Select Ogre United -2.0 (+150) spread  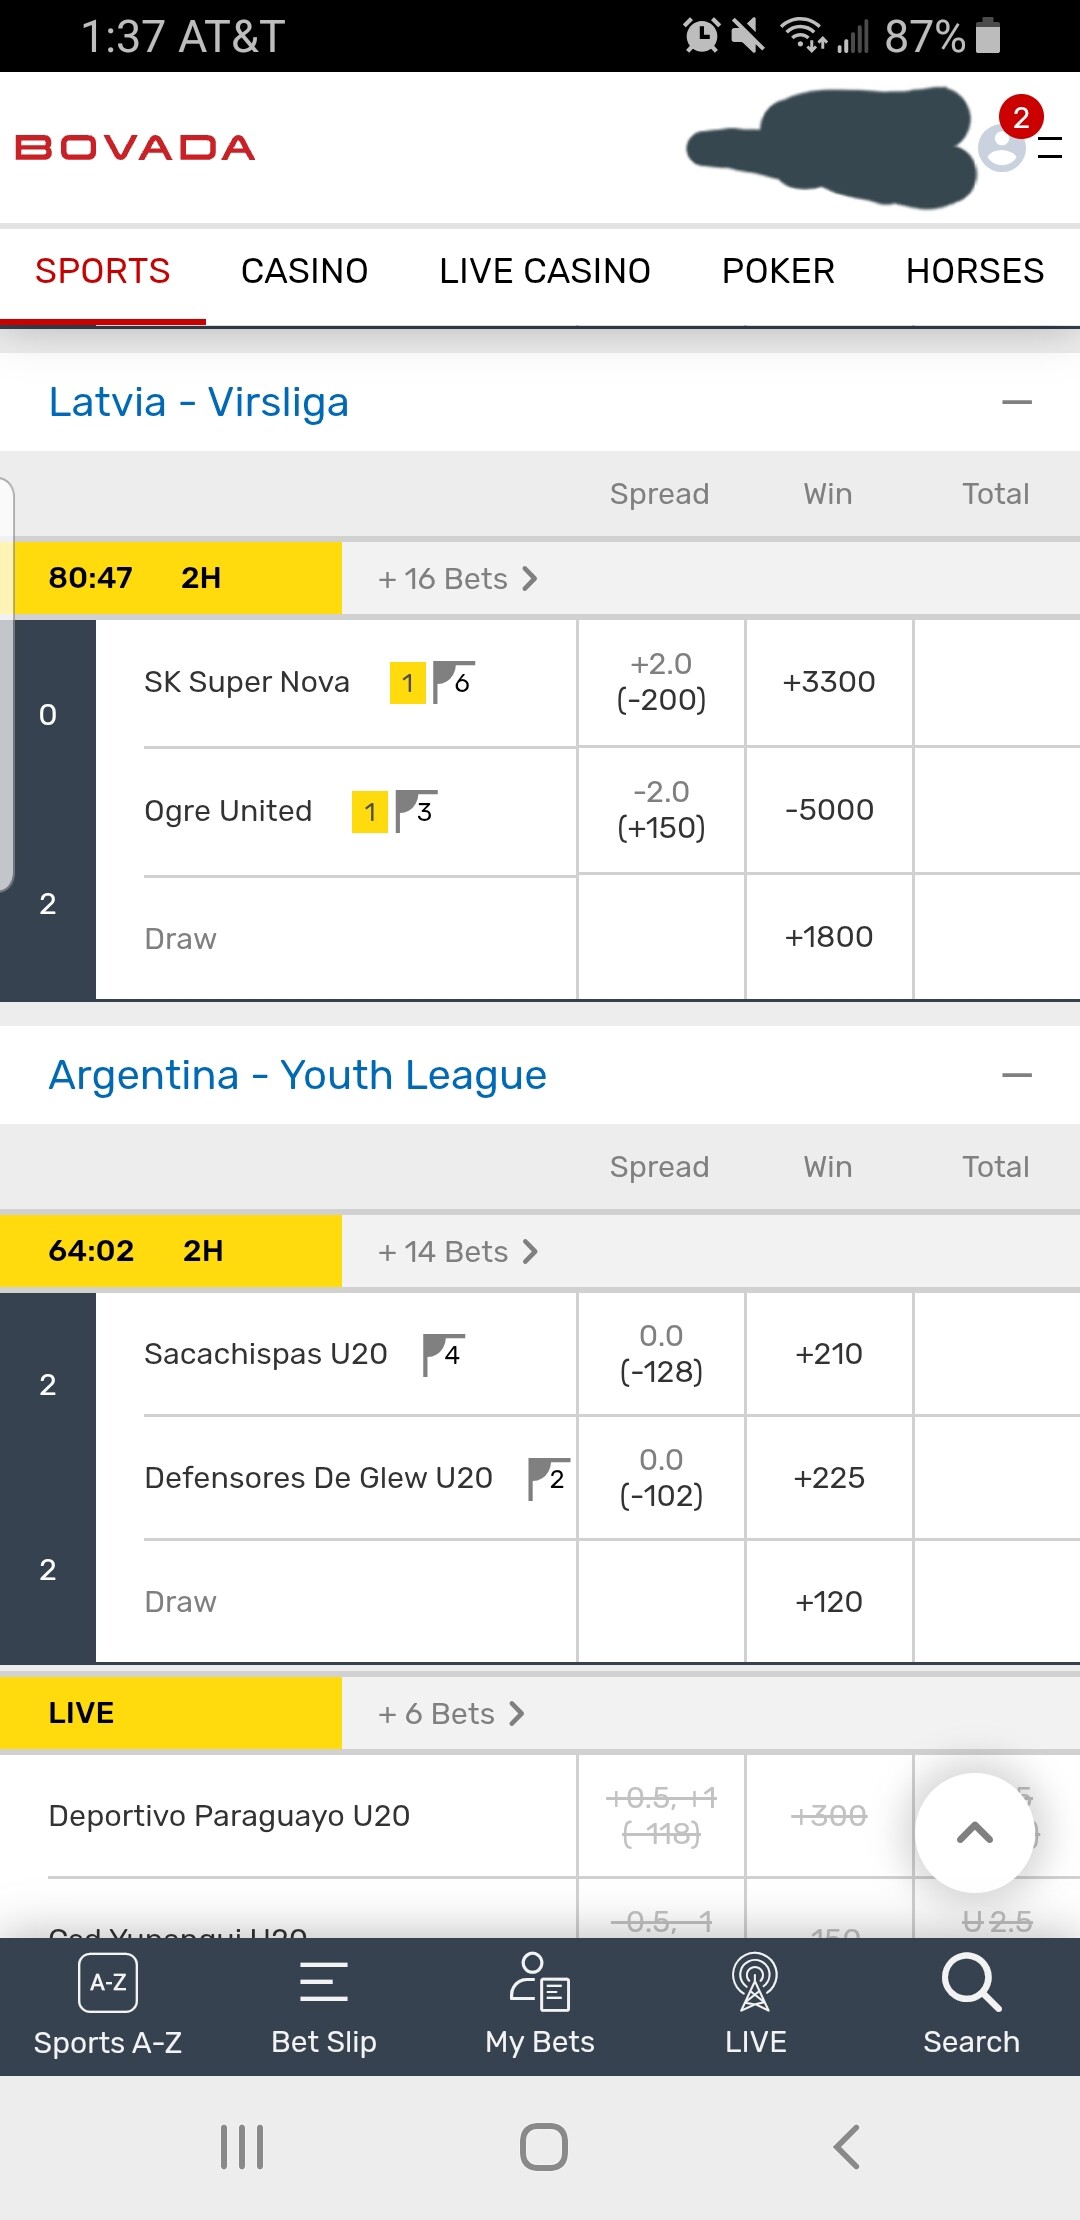click(661, 810)
